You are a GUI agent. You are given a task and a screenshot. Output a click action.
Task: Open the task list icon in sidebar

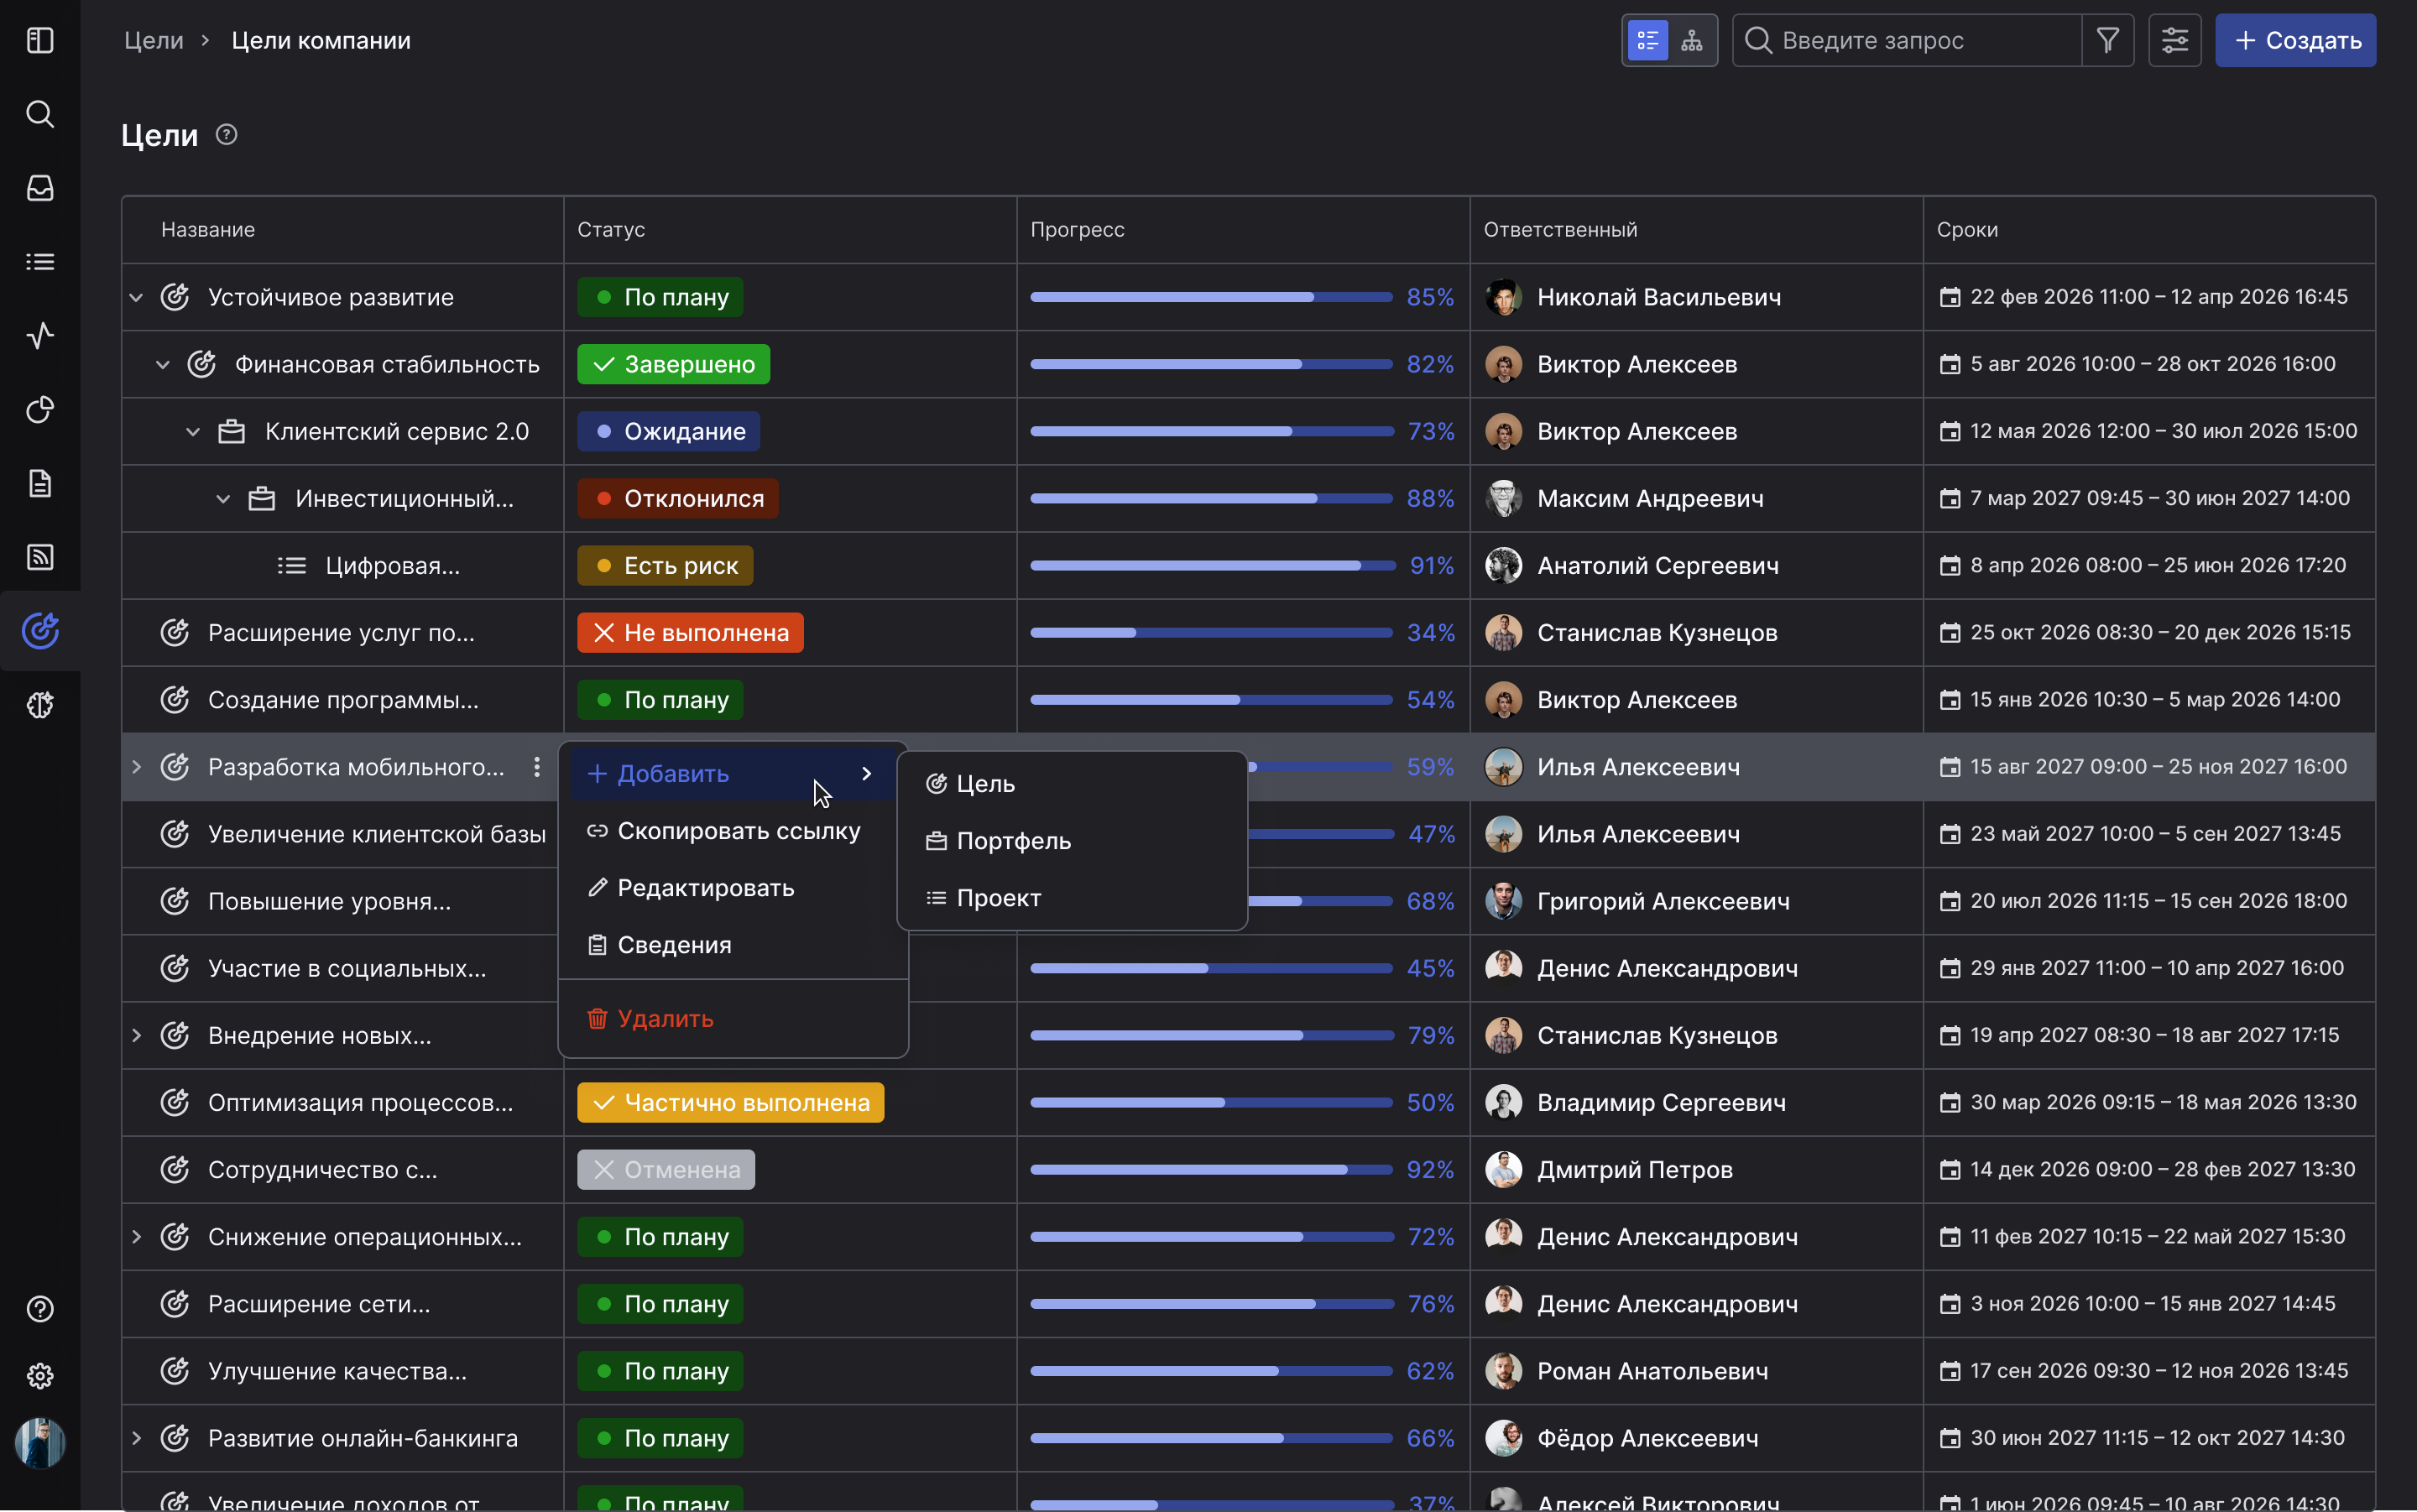(x=40, y=262)
